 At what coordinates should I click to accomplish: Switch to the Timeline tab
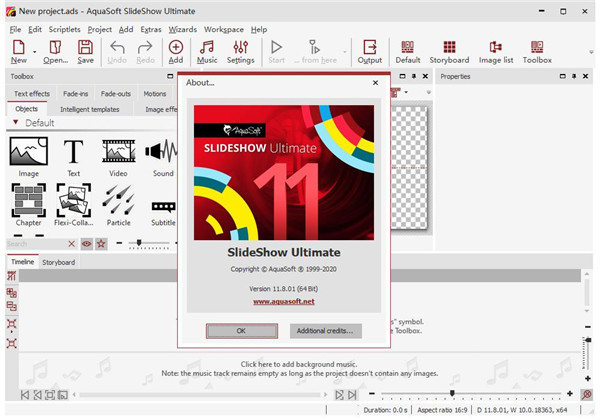tap(22, 262)
